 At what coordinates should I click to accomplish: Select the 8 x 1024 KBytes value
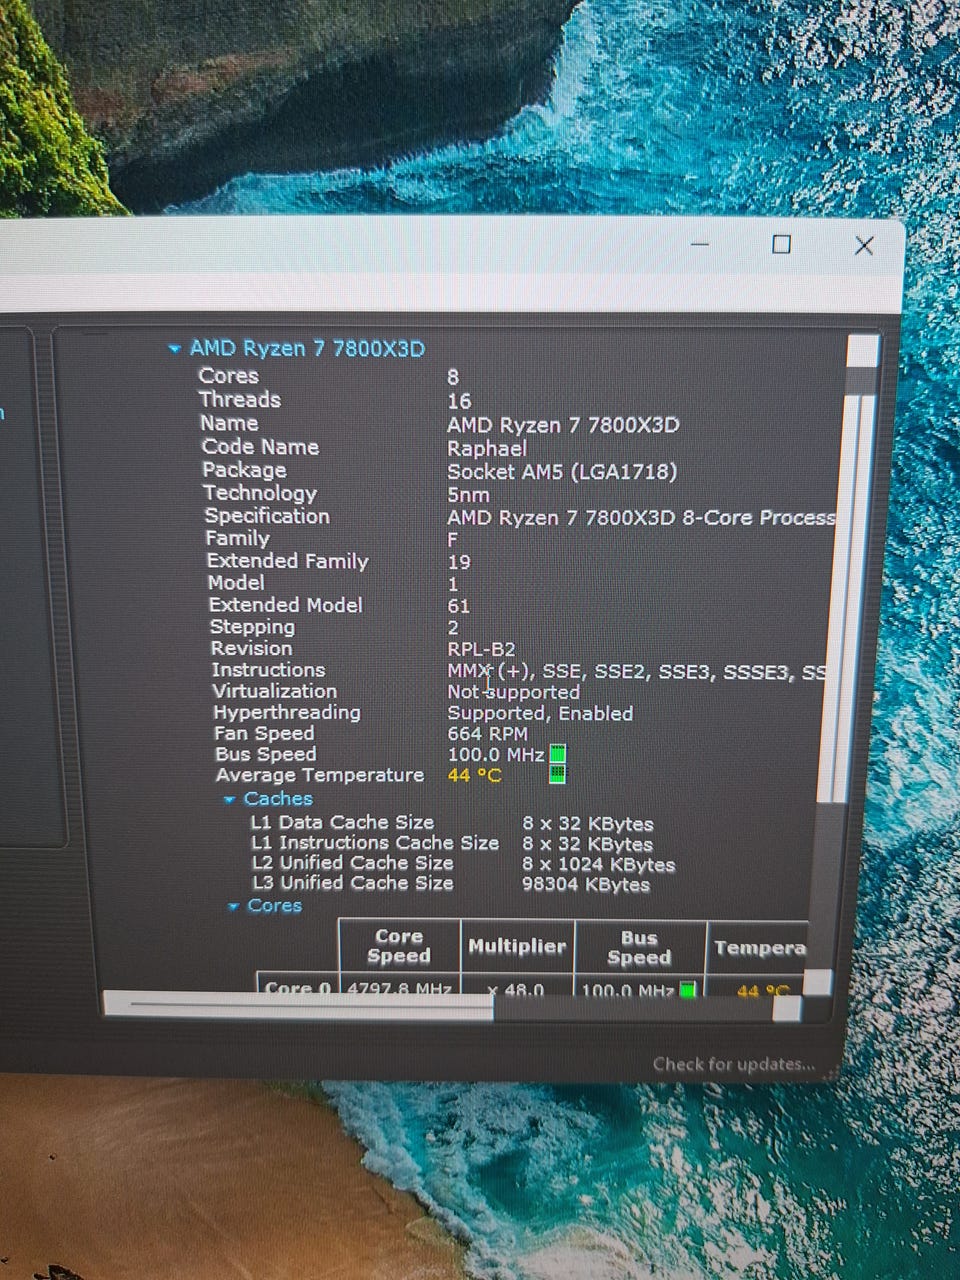(598, 865)
